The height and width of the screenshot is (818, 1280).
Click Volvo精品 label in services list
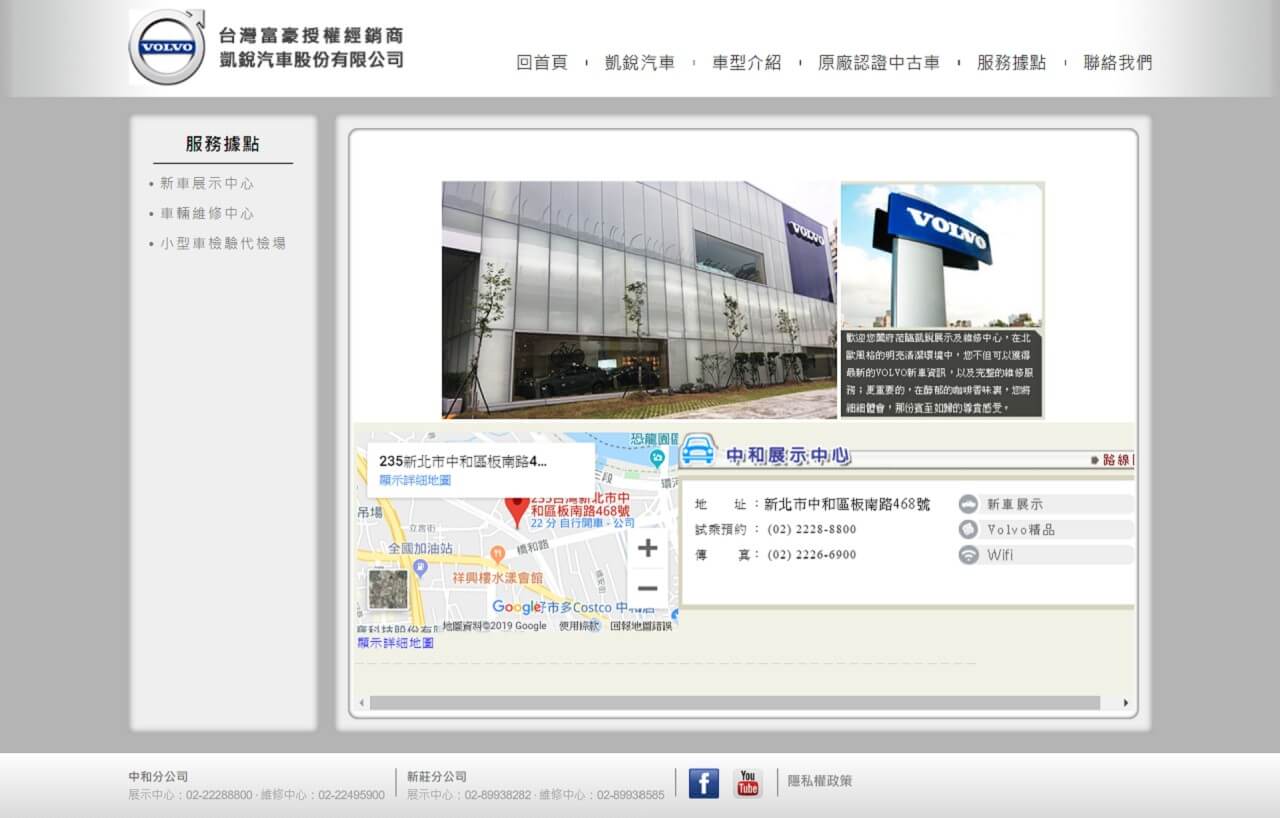pyautogui.click(x=1021, y=529)
